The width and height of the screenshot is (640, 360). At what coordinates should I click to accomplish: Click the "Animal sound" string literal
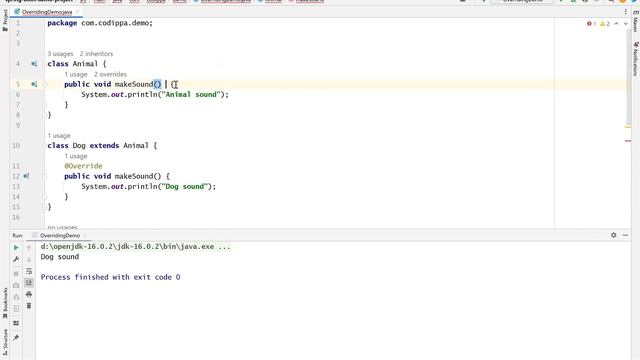[x=191, y=95]
